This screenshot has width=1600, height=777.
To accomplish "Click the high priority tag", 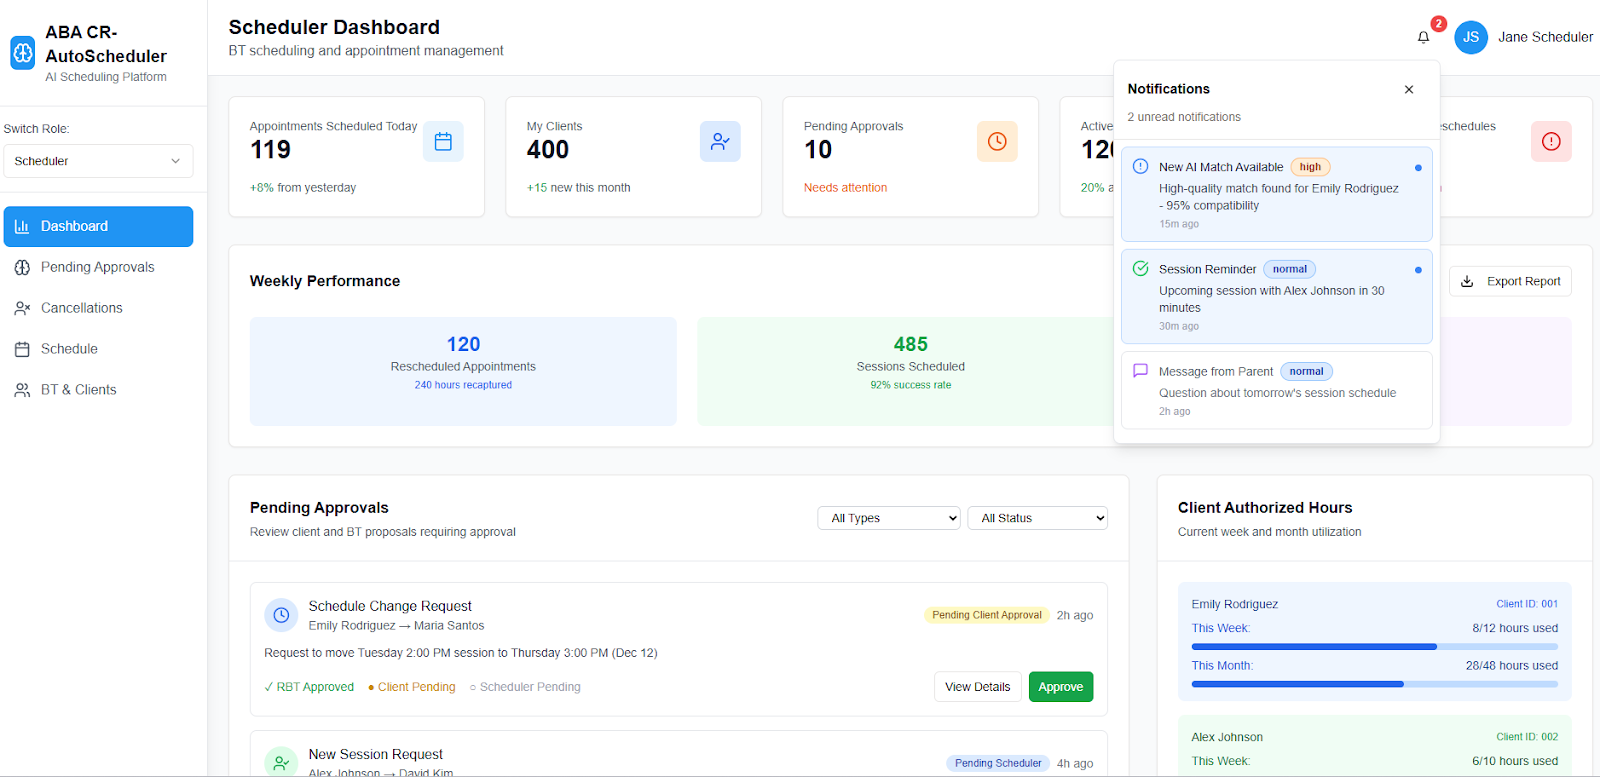I will [1310, 167].
